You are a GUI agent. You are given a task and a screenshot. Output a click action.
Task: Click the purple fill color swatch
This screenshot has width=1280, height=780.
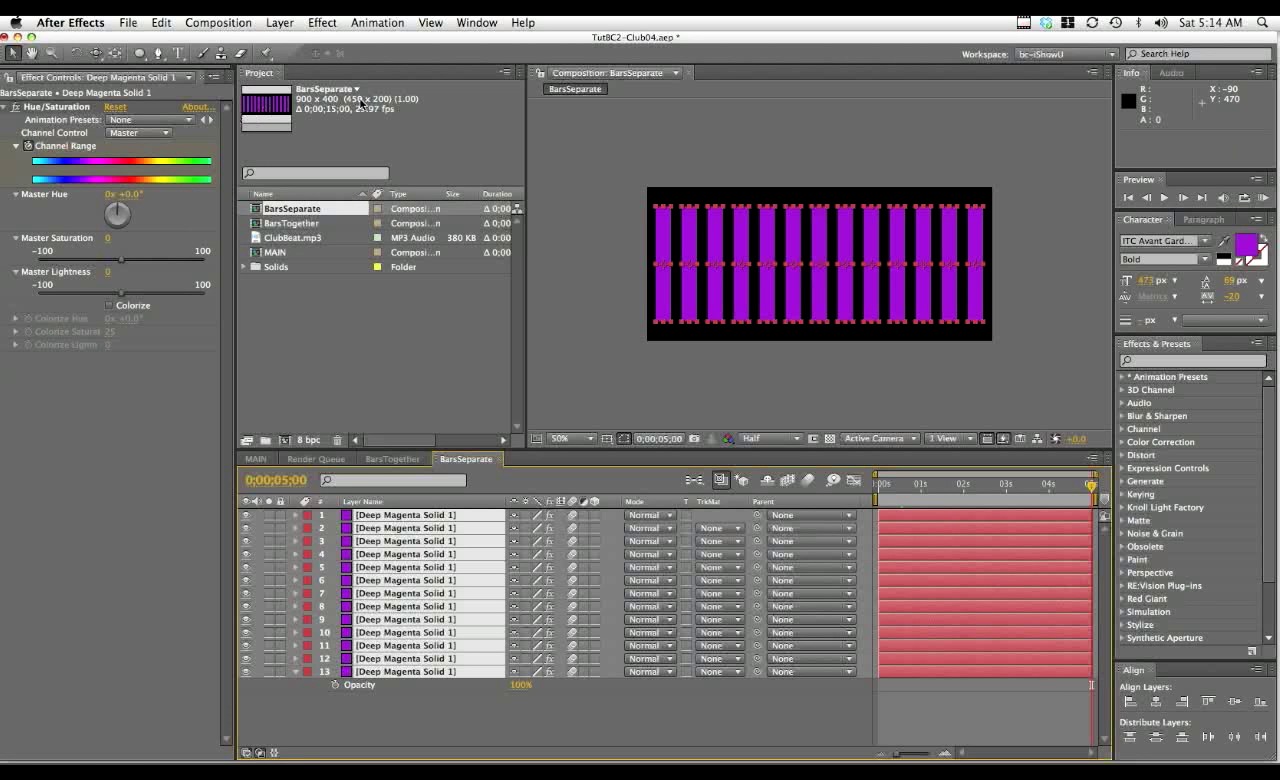[1245, 244]
